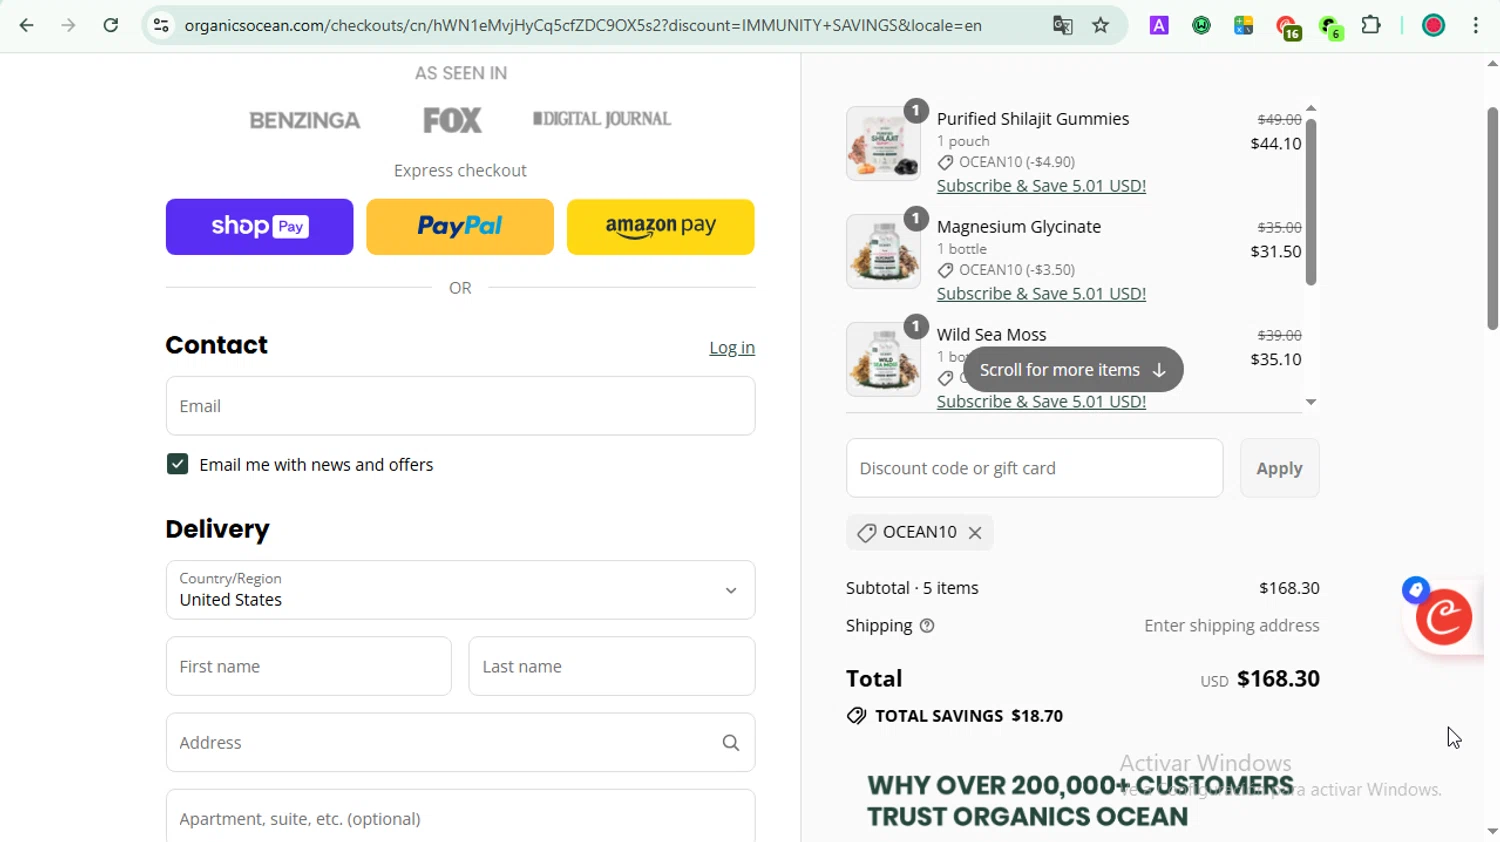Open the translate page icon

[x=1062, y=25]
